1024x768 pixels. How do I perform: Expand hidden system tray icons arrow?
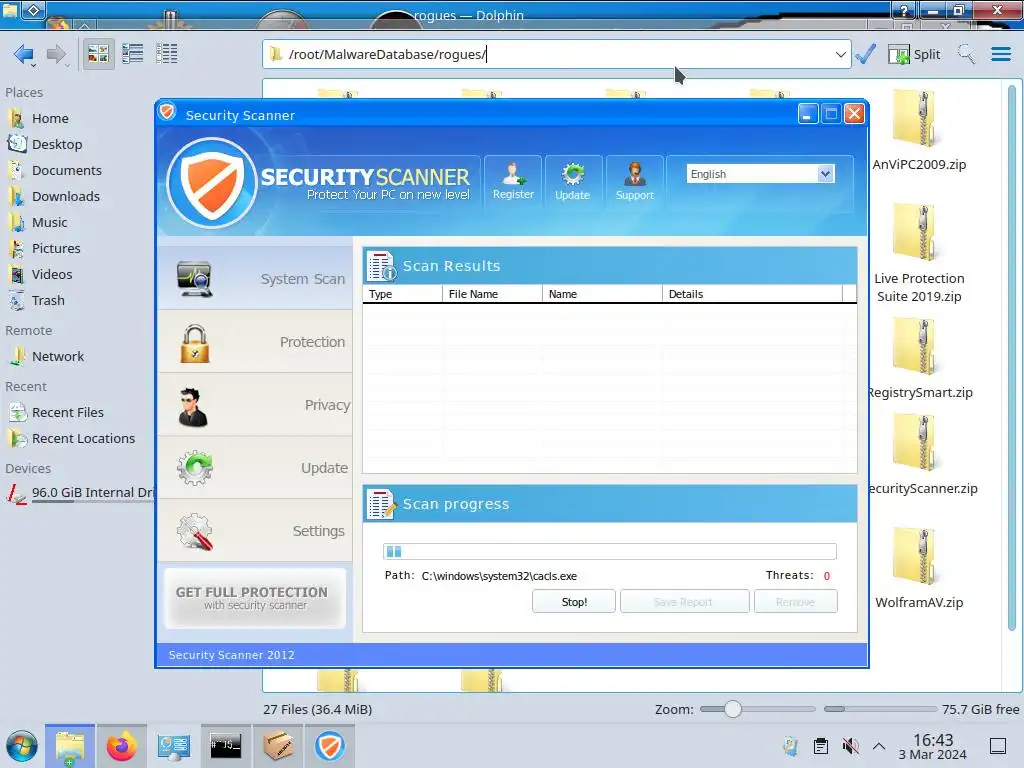click(x=879, y=746)
